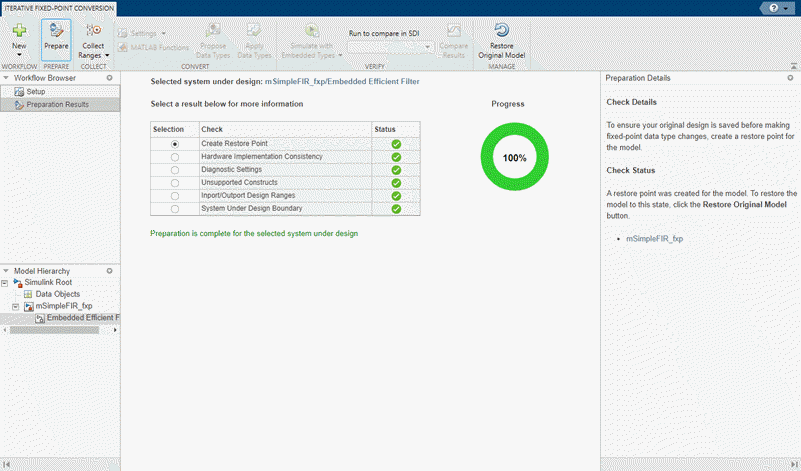Click the Preparation Results item icon

(19, 105)
